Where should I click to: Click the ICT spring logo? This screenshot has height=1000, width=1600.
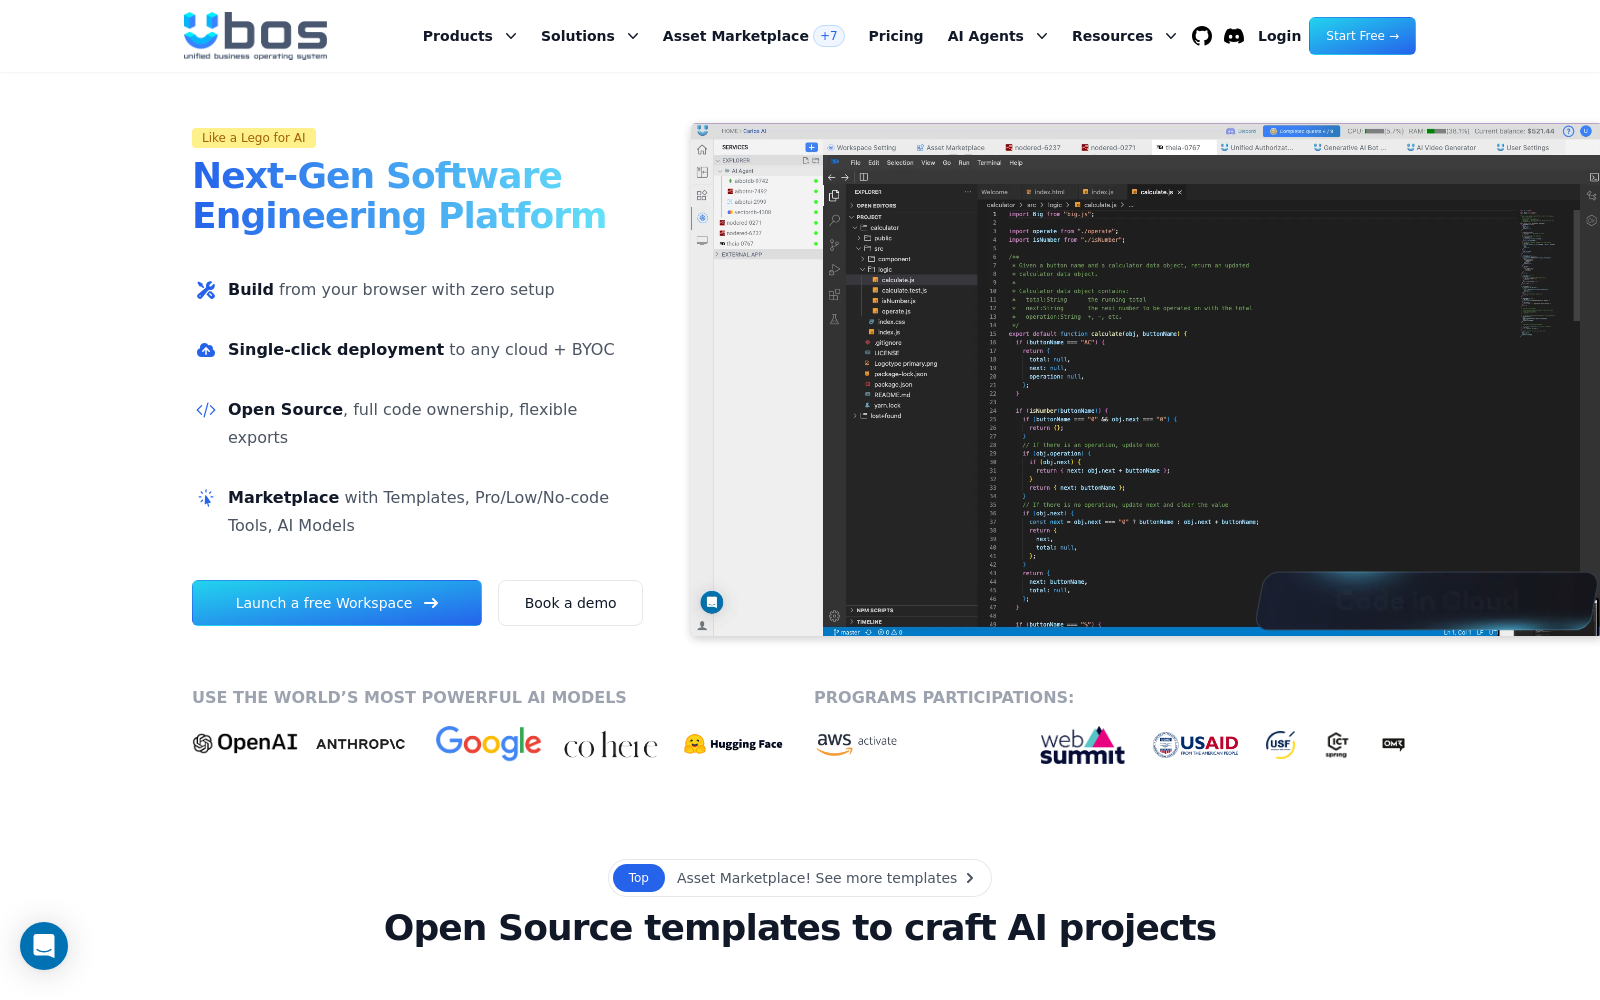click(1337, 744)
